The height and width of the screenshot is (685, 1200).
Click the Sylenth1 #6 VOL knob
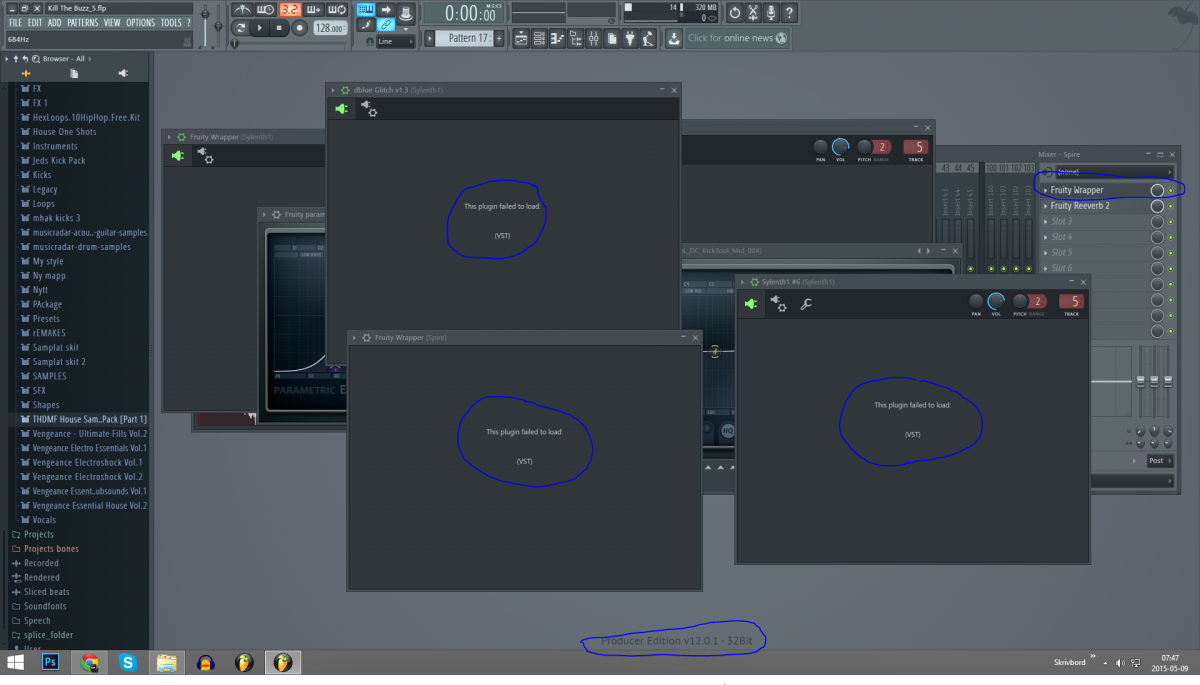tap(996, 301)
